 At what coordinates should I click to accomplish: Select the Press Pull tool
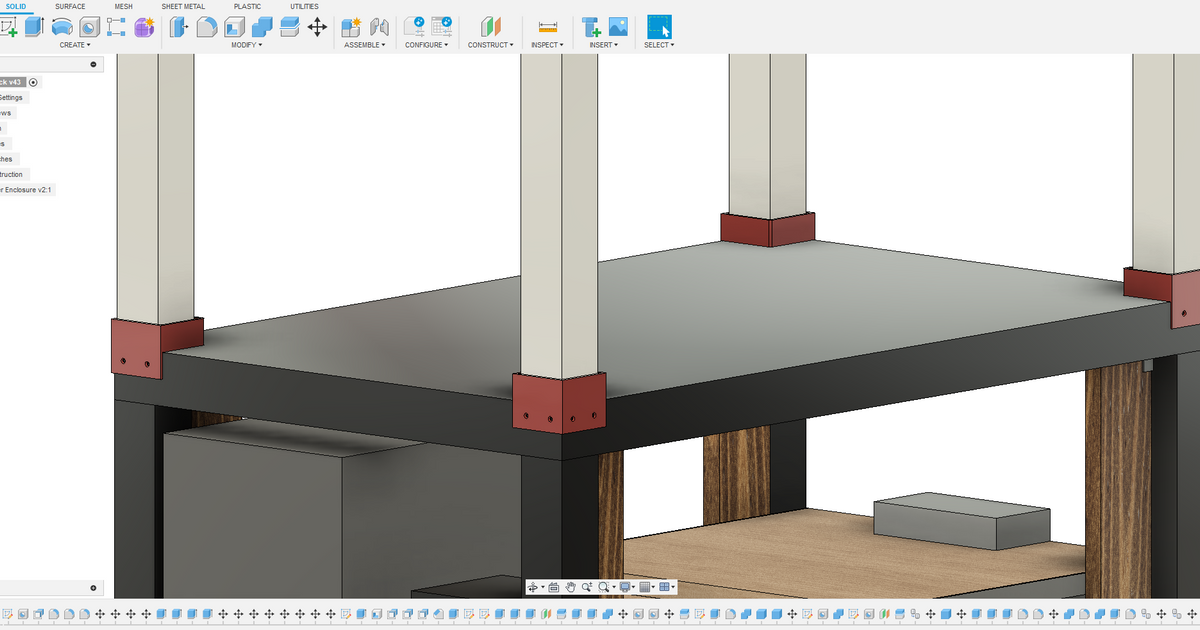click(x=179, y=27)
